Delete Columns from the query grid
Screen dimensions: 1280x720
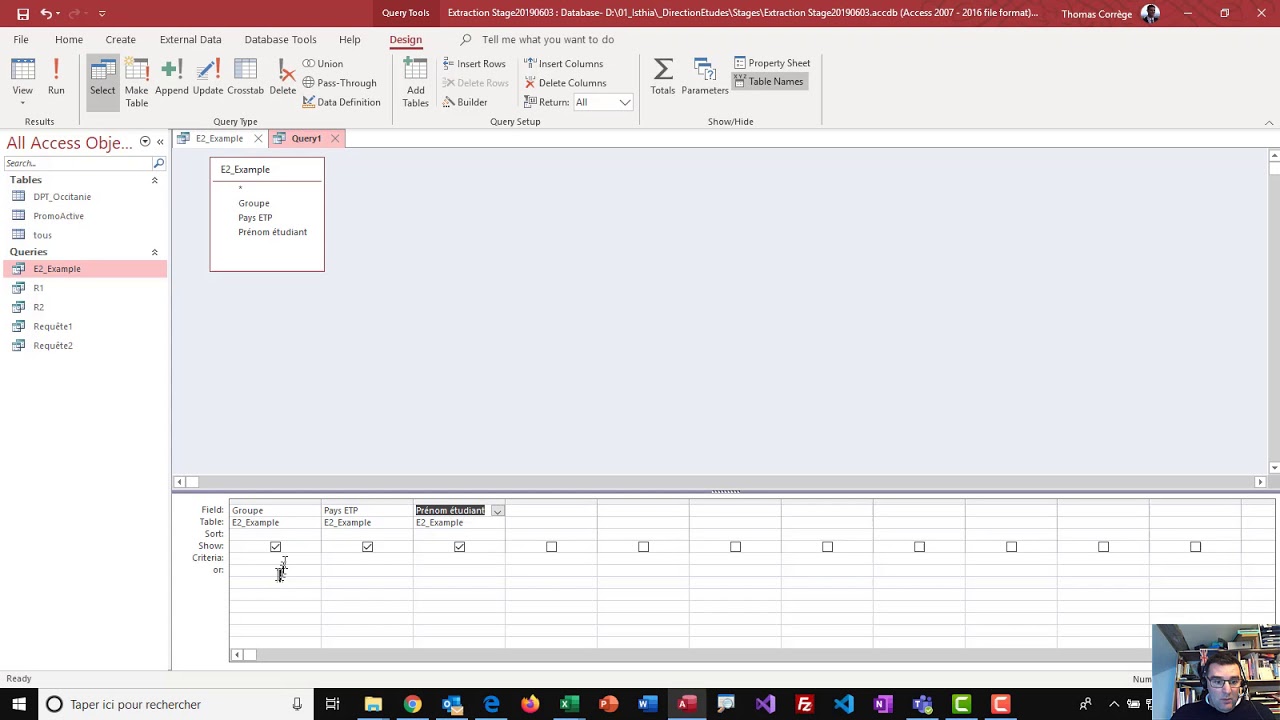[565, 83]
